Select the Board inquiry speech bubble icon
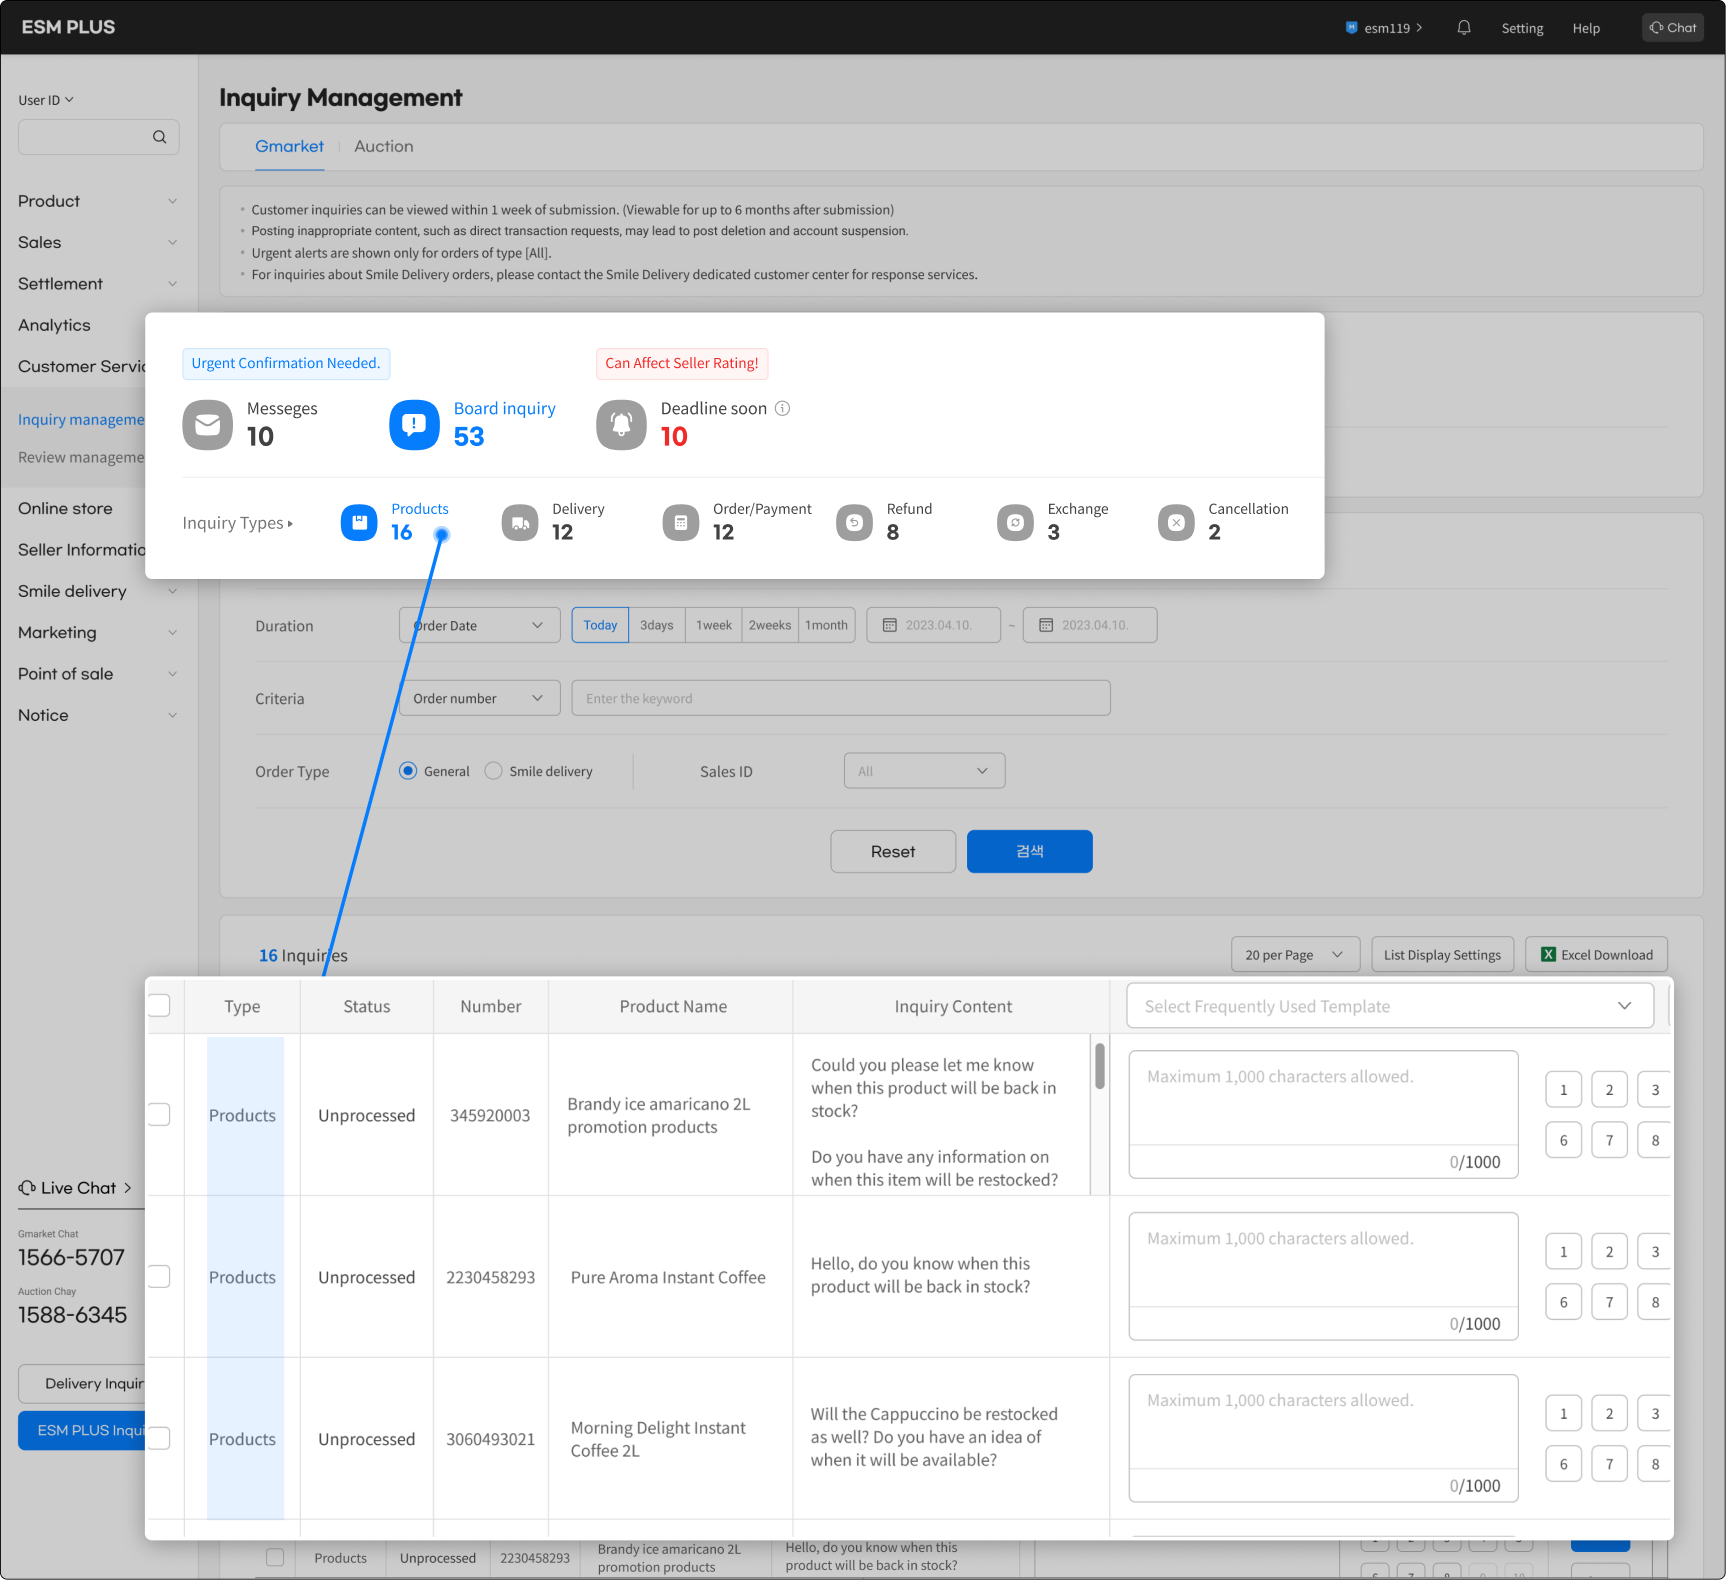The image size is (1726, 1580). click(414, 425)
